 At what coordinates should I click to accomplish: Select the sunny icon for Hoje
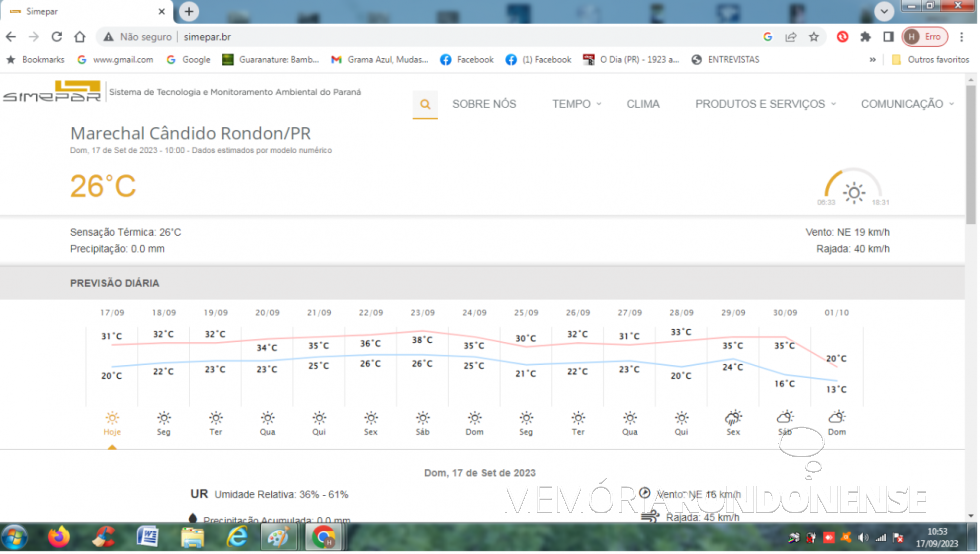[x=112, y=418]
